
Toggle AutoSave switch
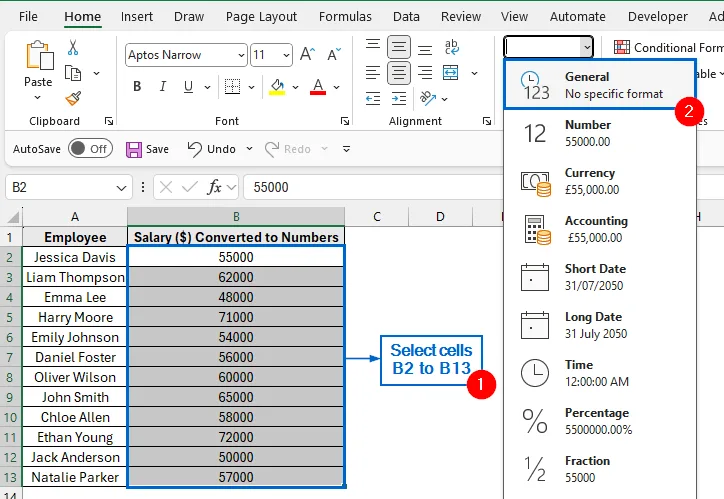click(x=90, y=149)
